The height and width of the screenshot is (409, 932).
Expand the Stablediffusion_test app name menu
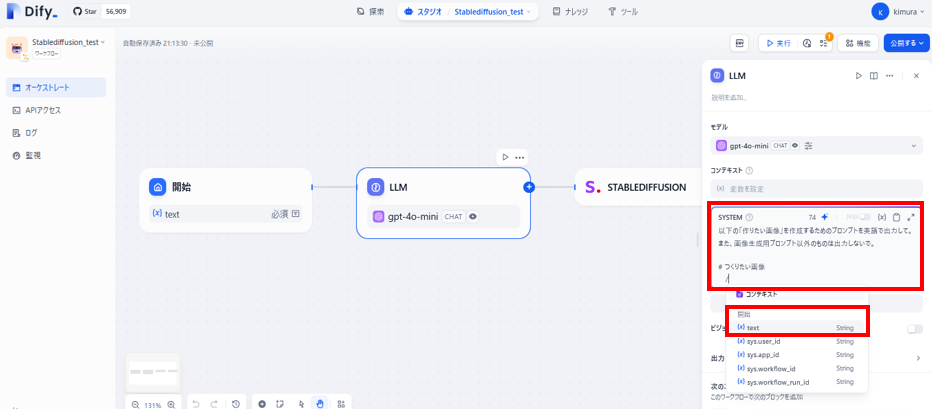click(x=68, y=42)
